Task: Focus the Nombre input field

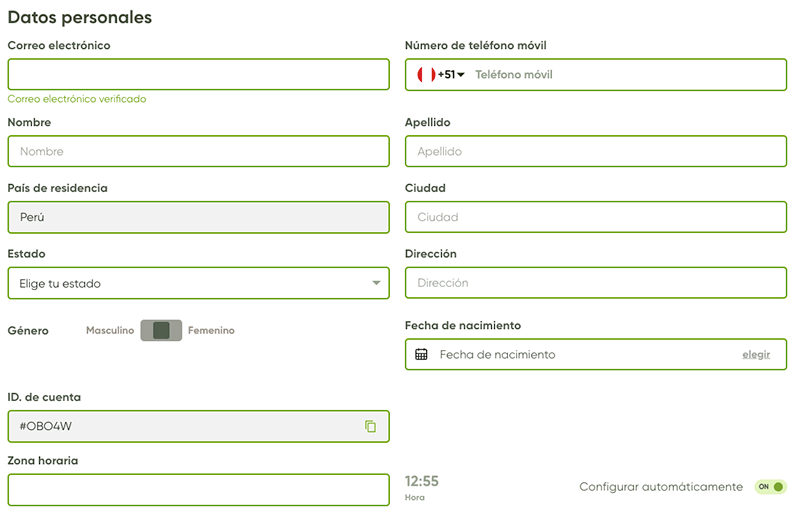Action: coord(198,152)
